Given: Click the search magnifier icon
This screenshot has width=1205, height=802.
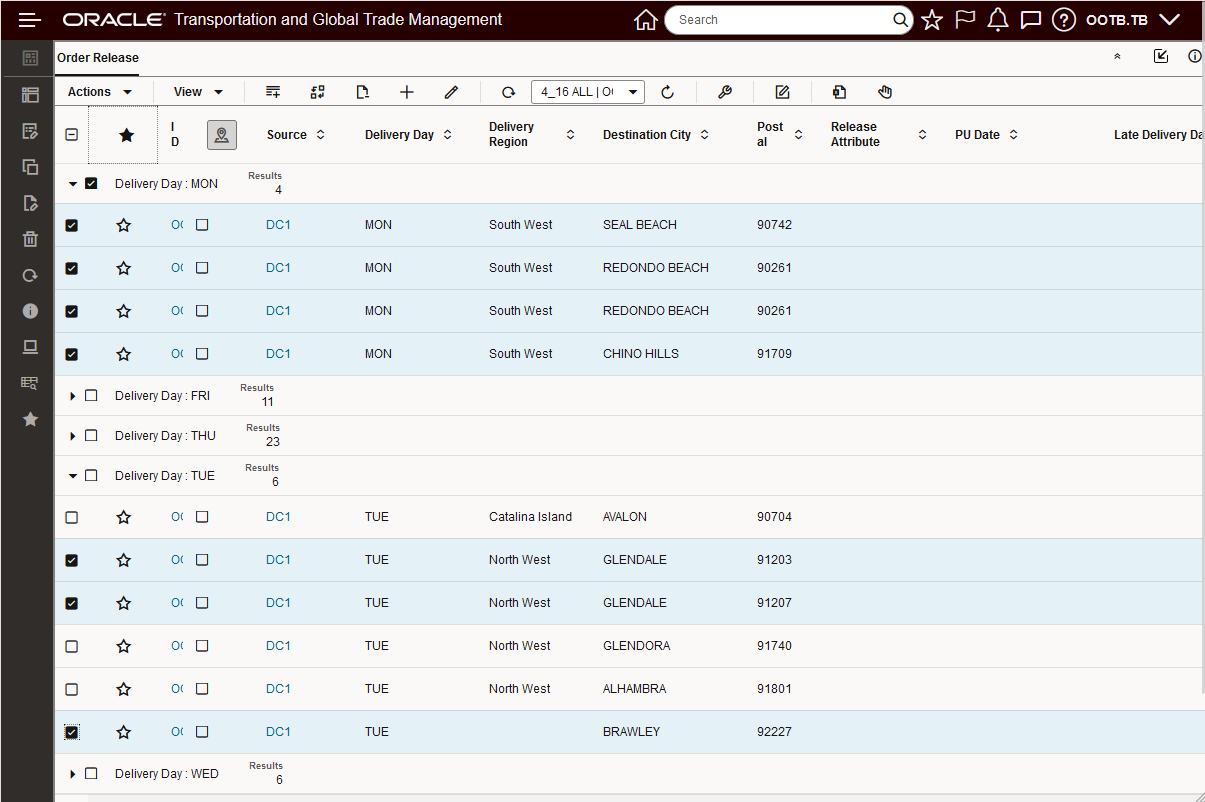Looking at the screenshot, I should pyautogui.click(x=900, y=20).
